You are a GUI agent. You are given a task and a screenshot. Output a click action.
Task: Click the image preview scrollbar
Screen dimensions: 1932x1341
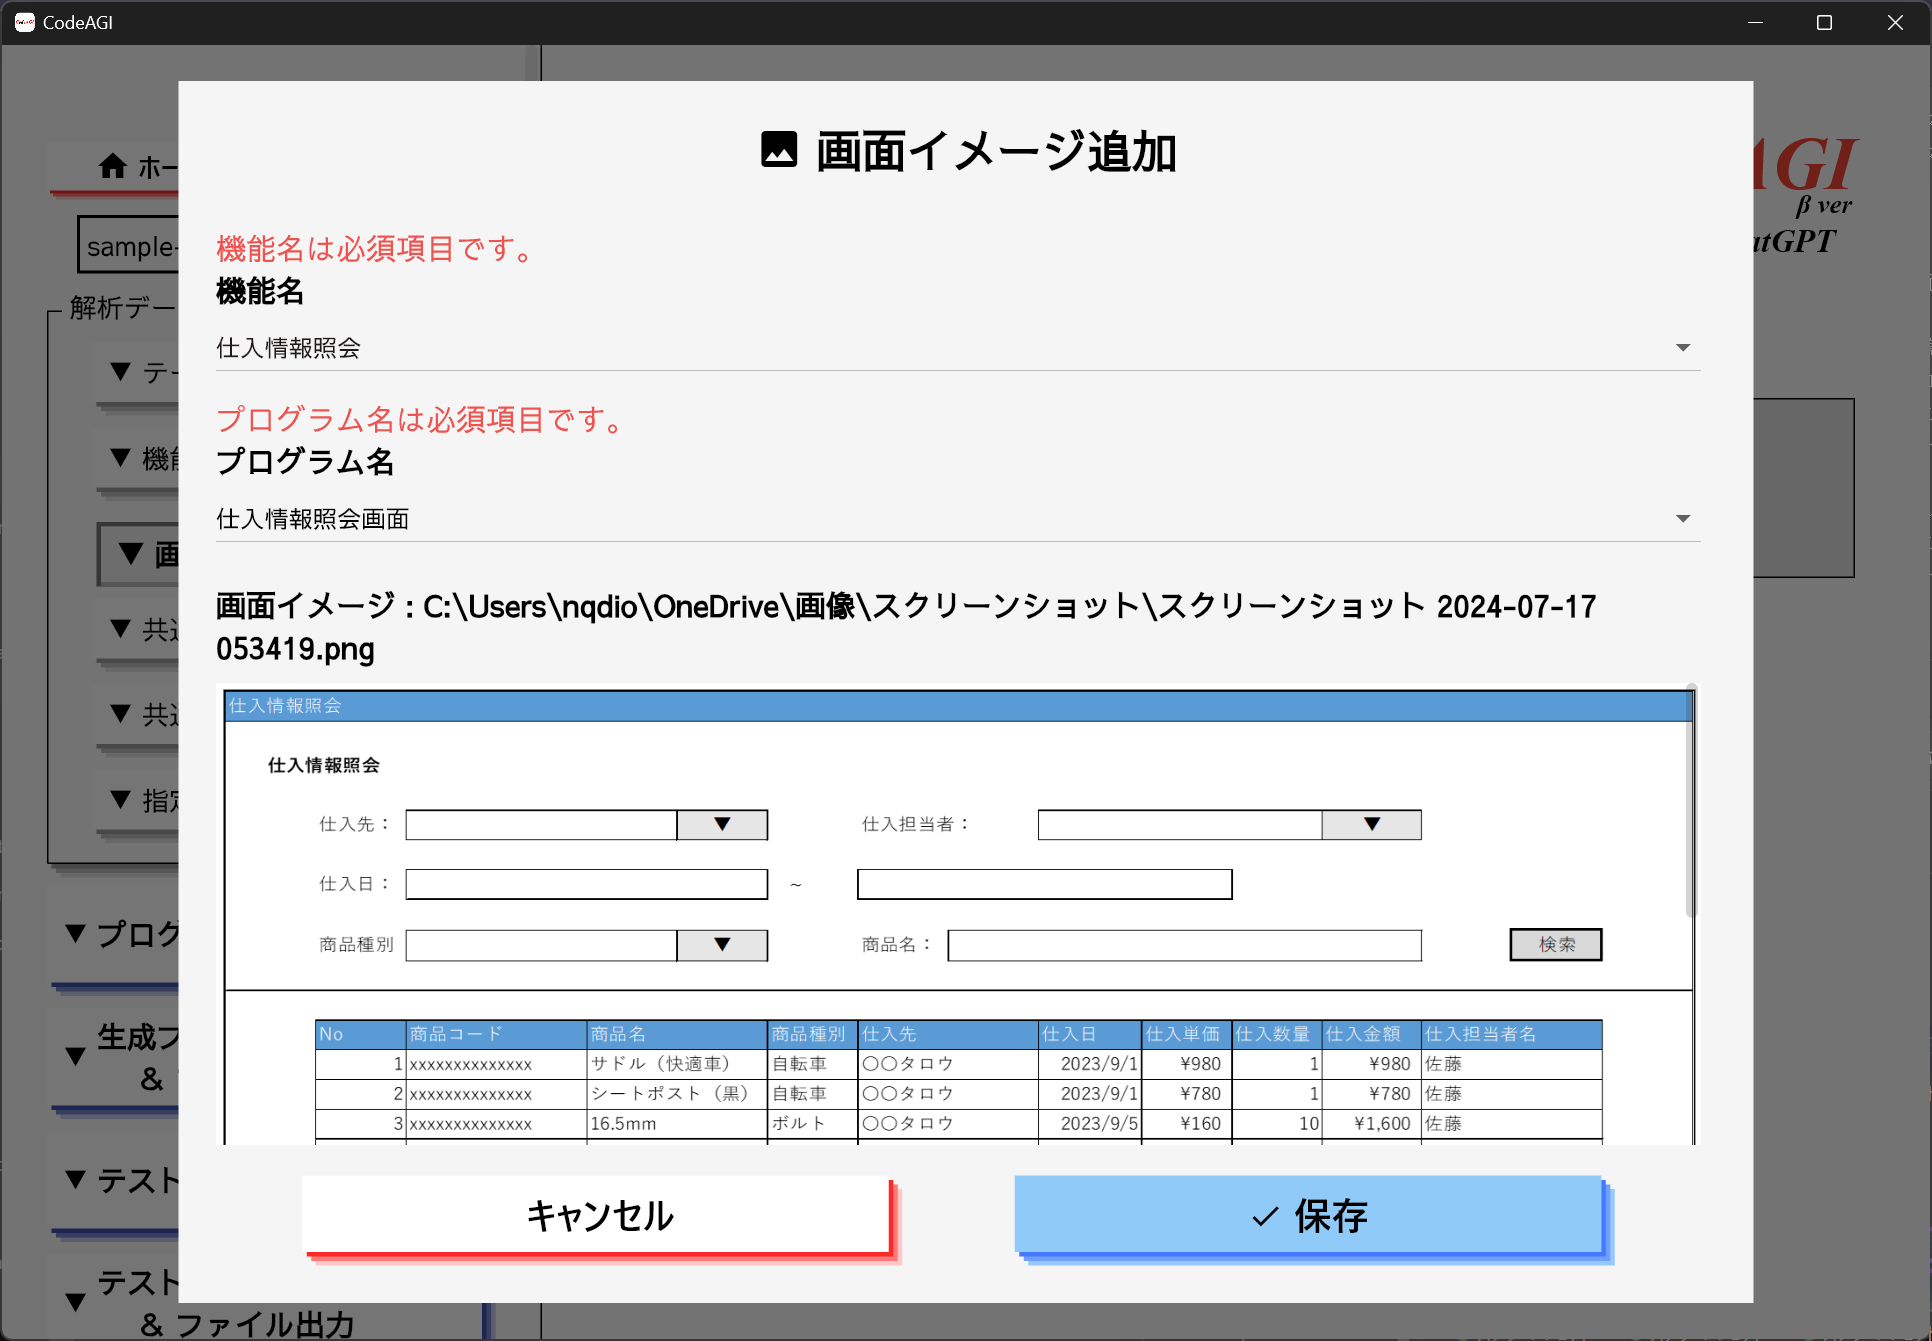tap(1691, 800)
